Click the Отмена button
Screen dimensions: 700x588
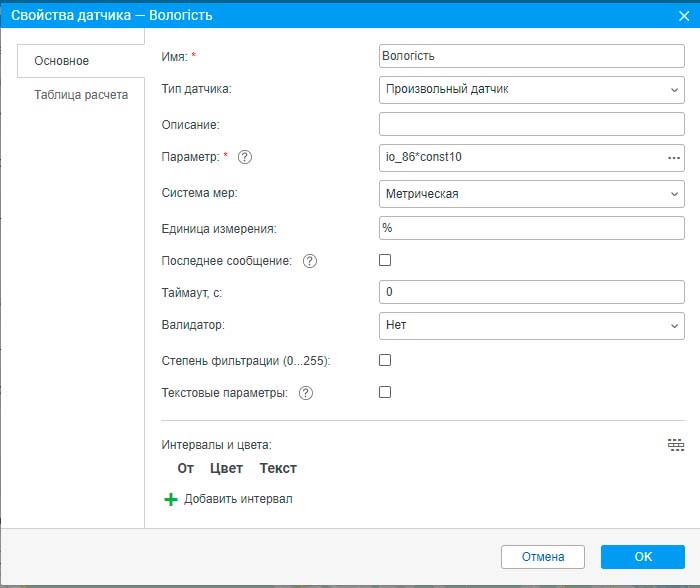542,557
